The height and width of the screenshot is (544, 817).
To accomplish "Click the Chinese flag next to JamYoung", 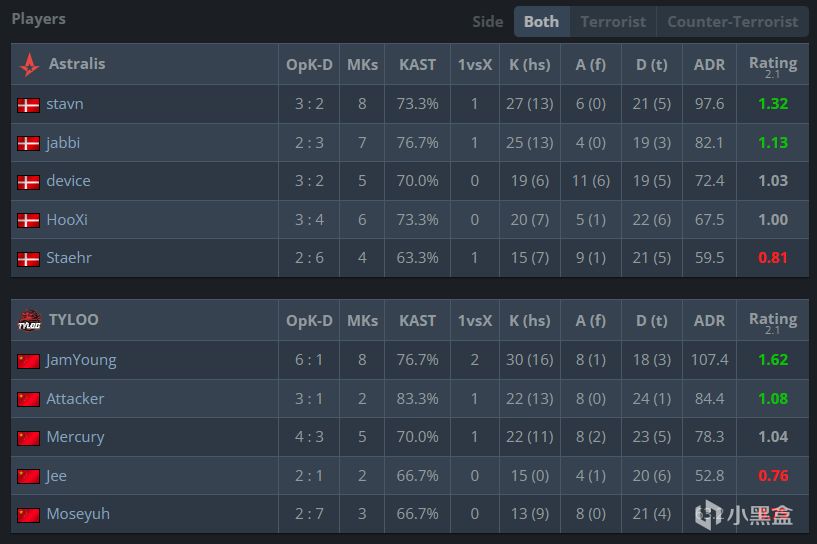I will point(28,361).
